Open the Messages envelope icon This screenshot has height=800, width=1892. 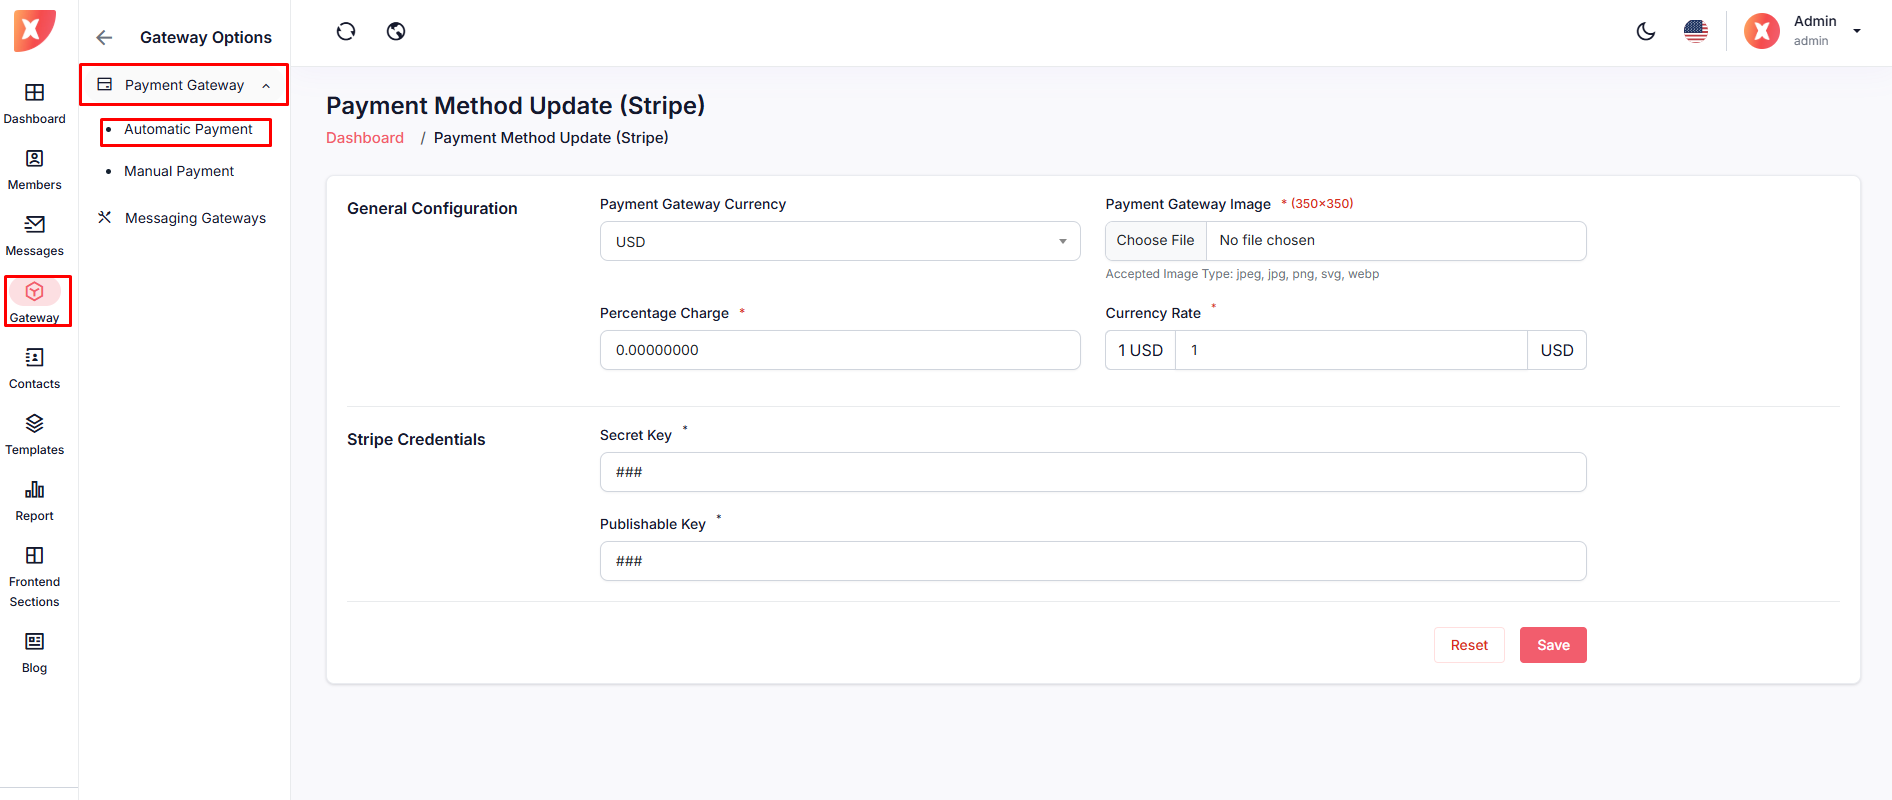tap(34, 225)
